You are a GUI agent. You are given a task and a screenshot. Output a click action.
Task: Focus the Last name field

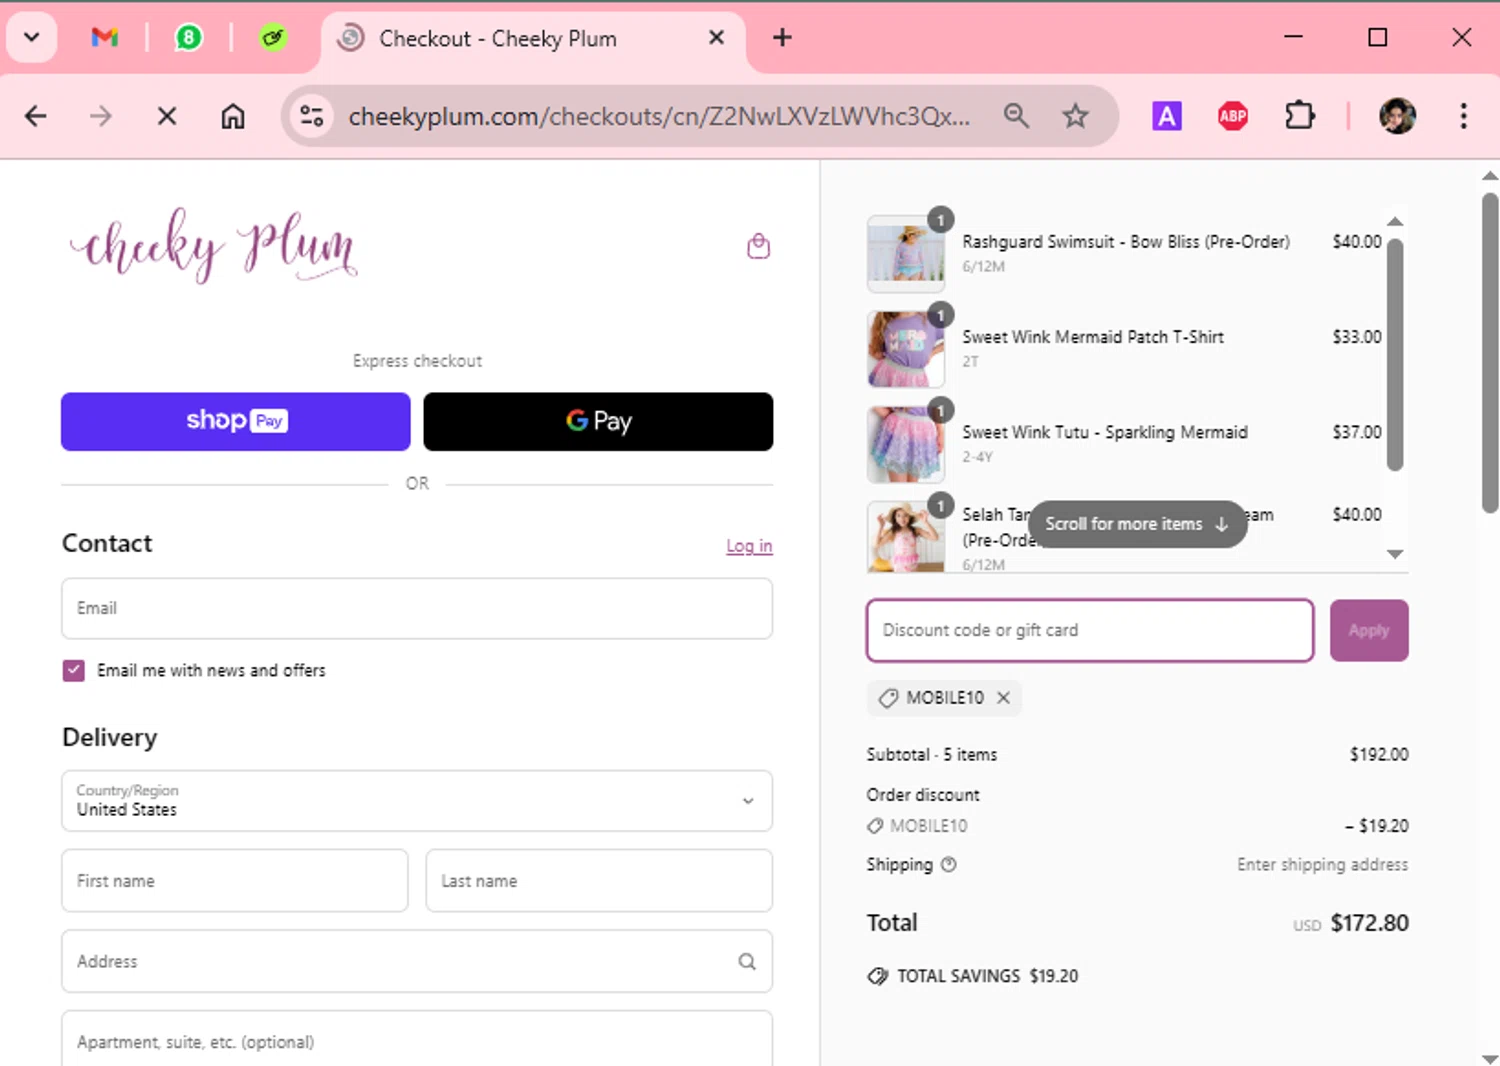(x=599, y=881)
